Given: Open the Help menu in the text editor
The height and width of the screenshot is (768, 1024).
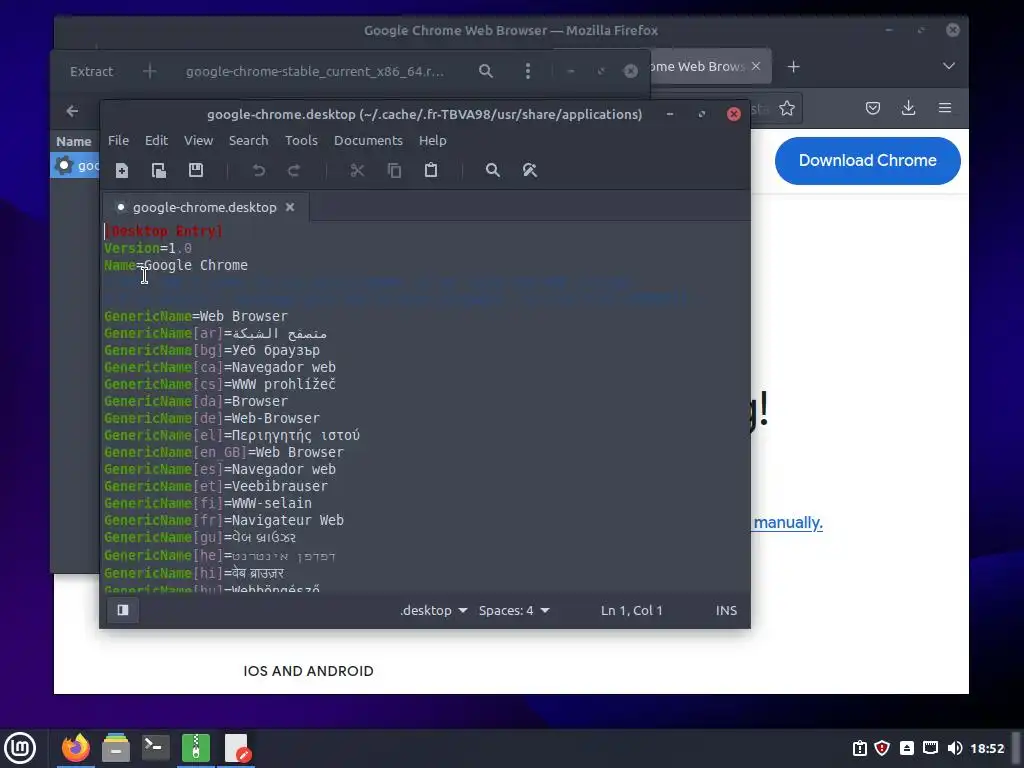Looking at the screenshot, I should 432,140.
